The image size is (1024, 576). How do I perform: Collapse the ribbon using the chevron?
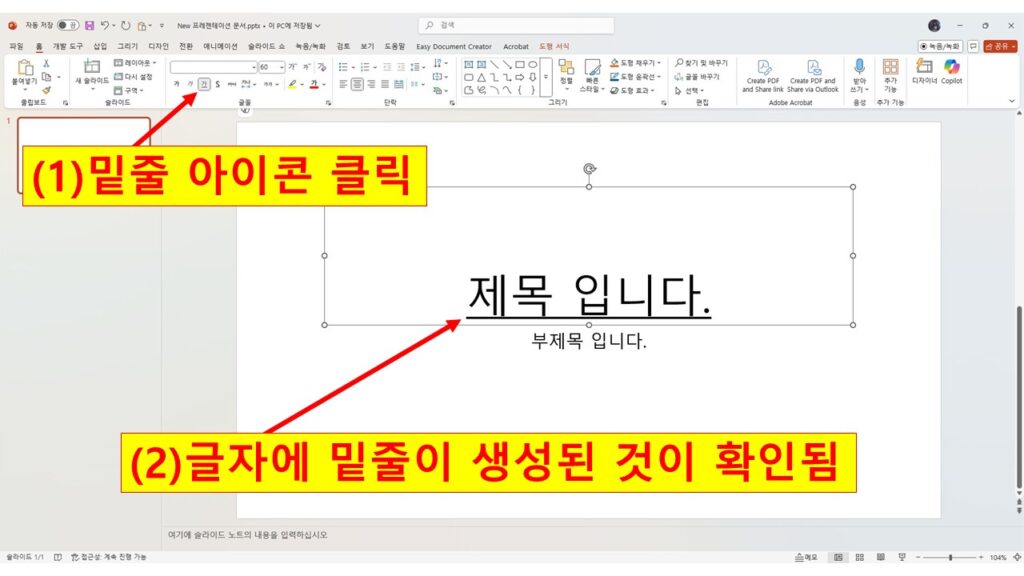1012,101
